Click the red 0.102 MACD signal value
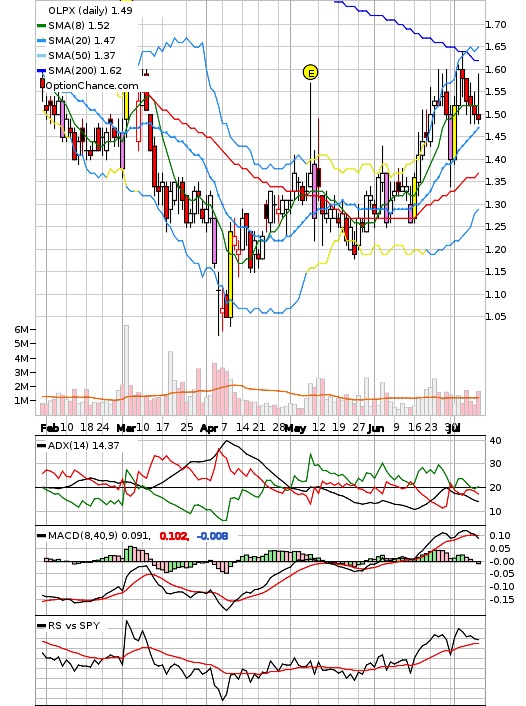Viewport: 526px width, 706px height. (174, 536)
